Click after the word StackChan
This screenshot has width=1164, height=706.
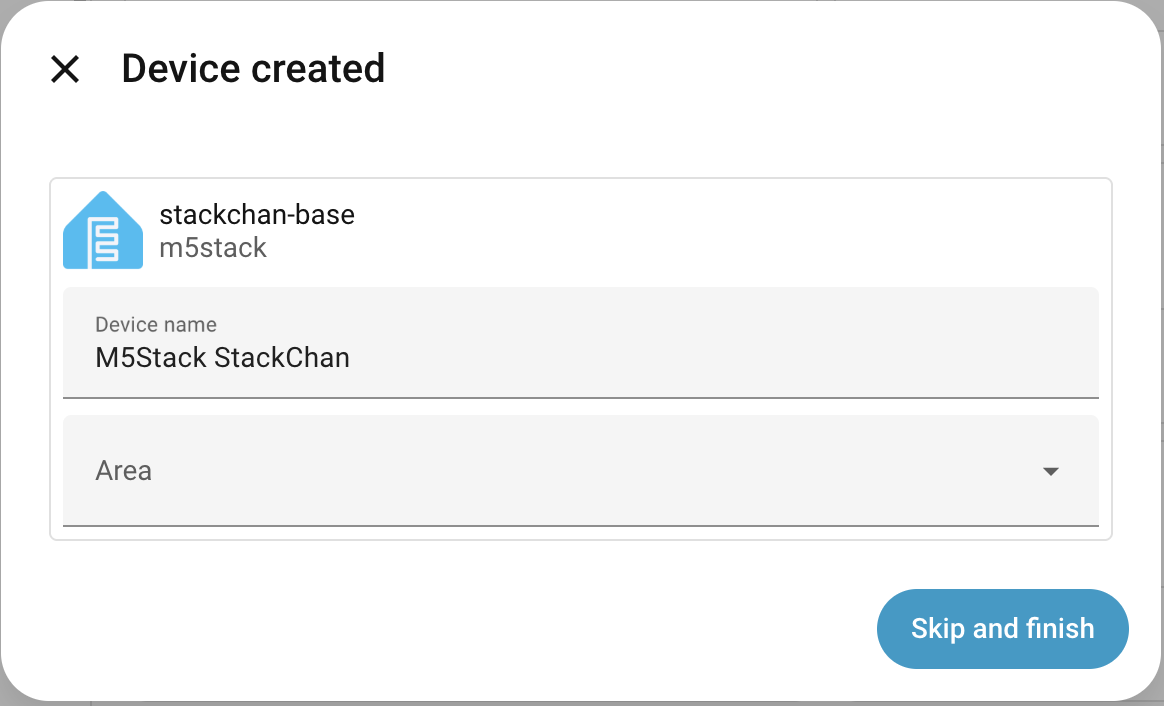352,358
